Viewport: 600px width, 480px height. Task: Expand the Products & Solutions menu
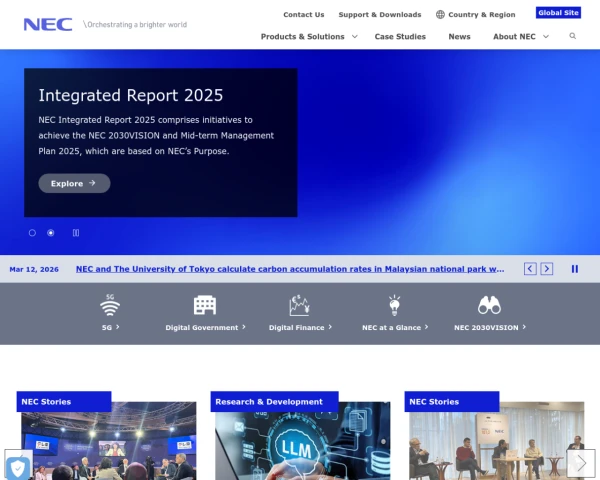(308, 36)
